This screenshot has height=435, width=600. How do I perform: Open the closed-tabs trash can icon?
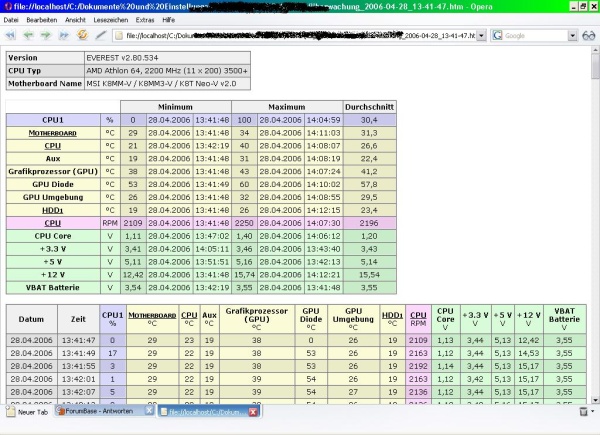coord(583,411)
